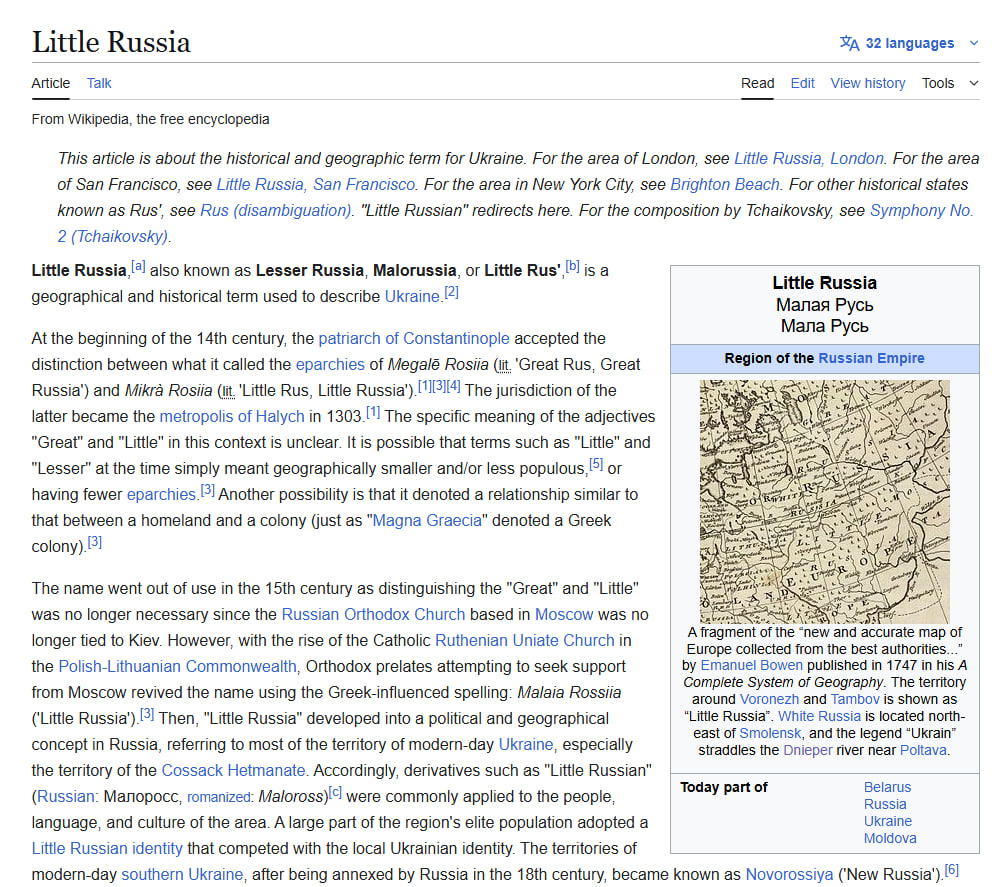Open Belarus link under Today part of

(x=887, y=787)
